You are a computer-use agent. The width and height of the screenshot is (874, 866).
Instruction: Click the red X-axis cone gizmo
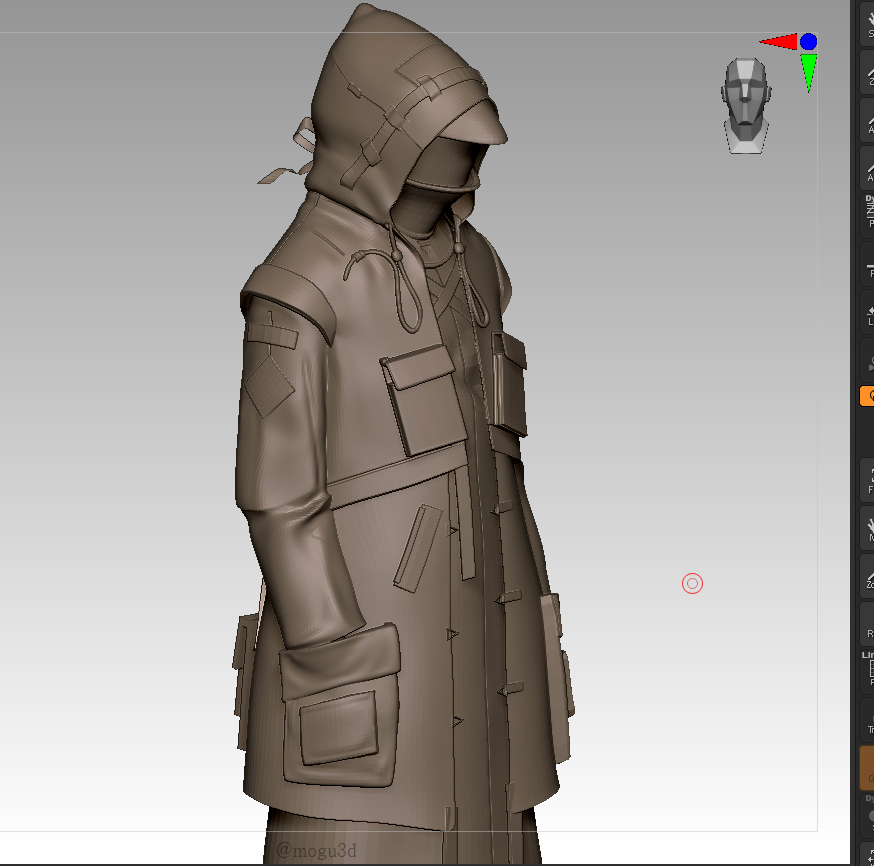[779, 42]
